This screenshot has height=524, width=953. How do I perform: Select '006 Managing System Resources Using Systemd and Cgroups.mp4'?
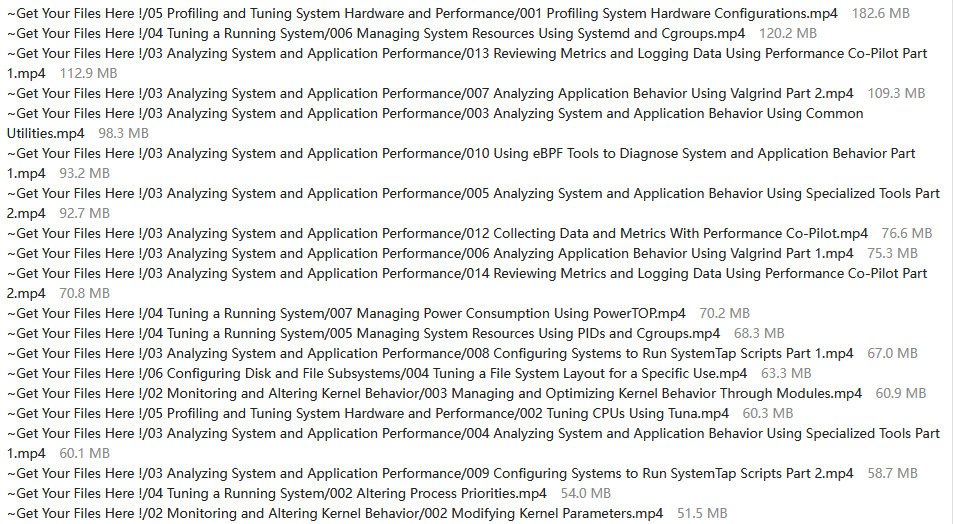pos(376,33)
